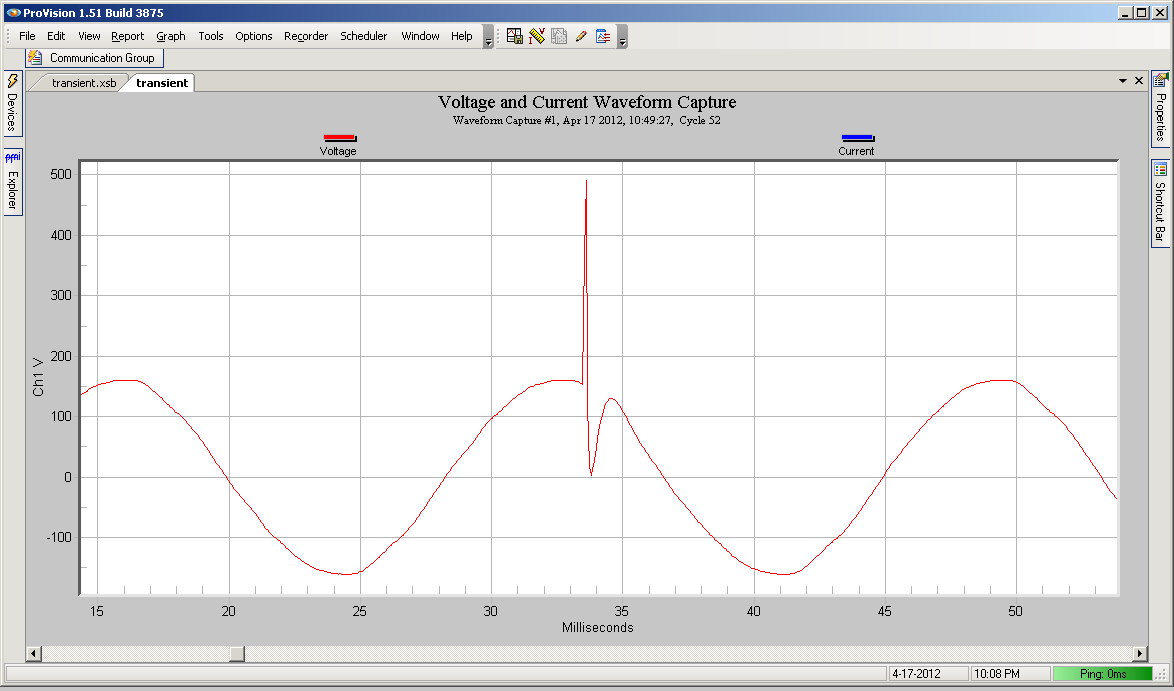1174x691 pixels.
Task: Open the toolbar overflow dropdown arrow
Action: coord(623,41)
